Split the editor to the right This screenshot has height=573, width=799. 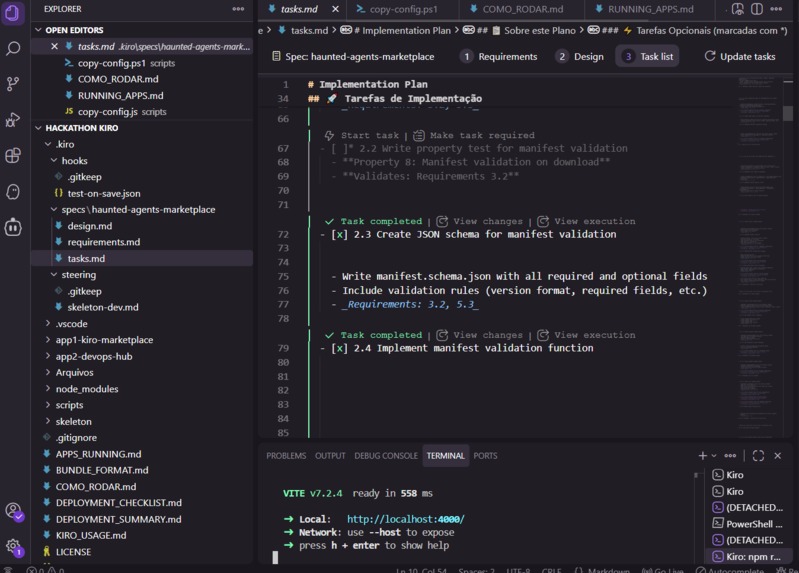[757, 9]
